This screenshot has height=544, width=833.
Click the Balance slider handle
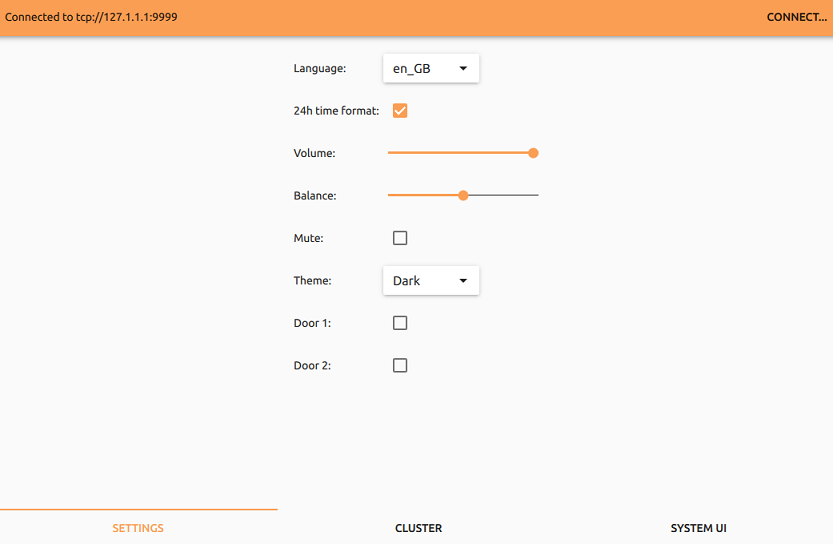tap(463, 196)
